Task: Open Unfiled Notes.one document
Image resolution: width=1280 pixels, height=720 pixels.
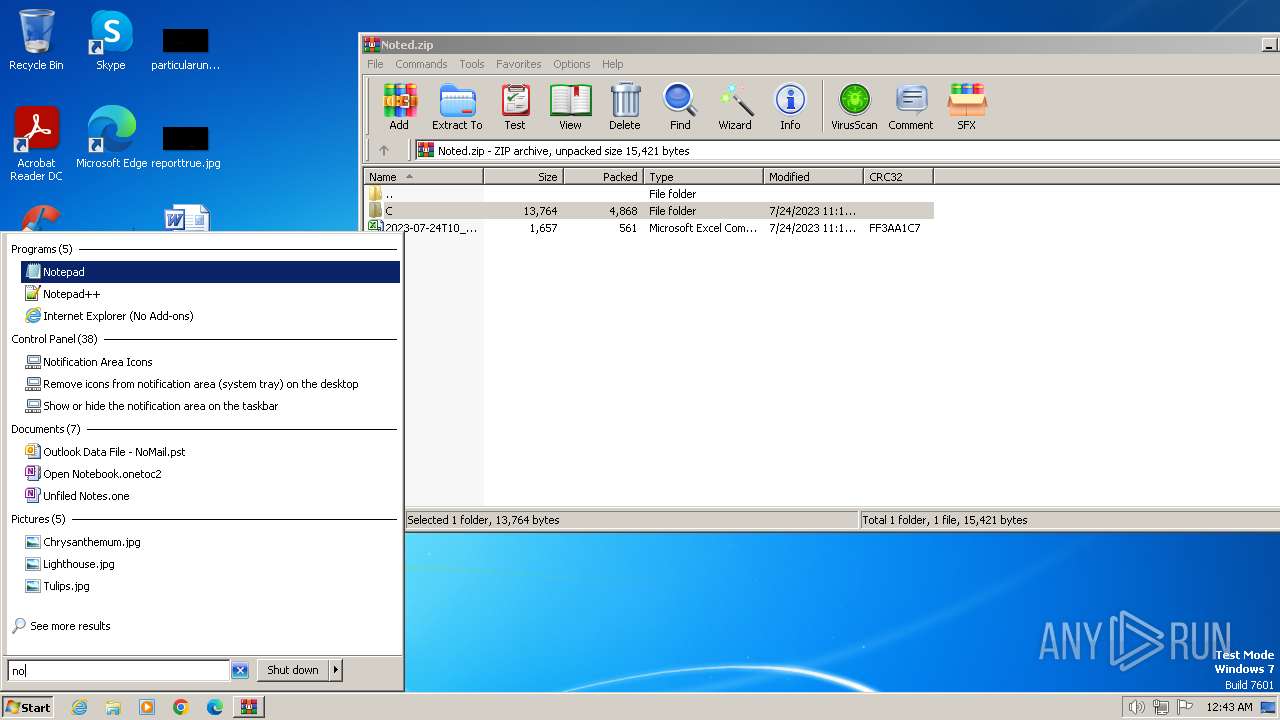Action: 210,496
